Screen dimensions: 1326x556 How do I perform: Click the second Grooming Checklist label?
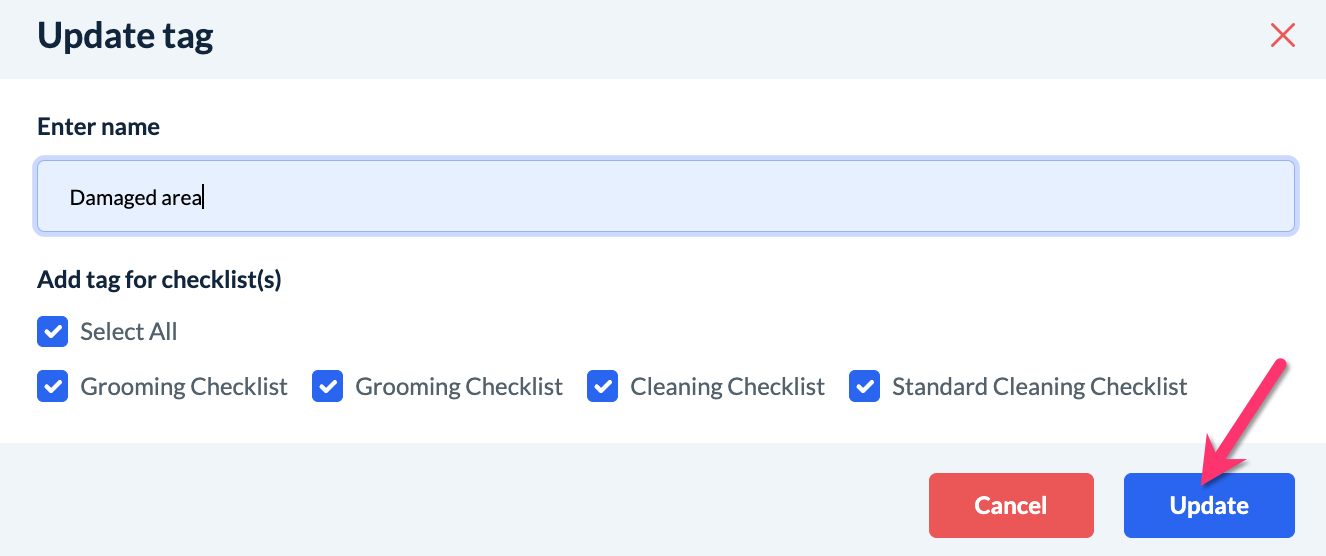click(459, 386)
